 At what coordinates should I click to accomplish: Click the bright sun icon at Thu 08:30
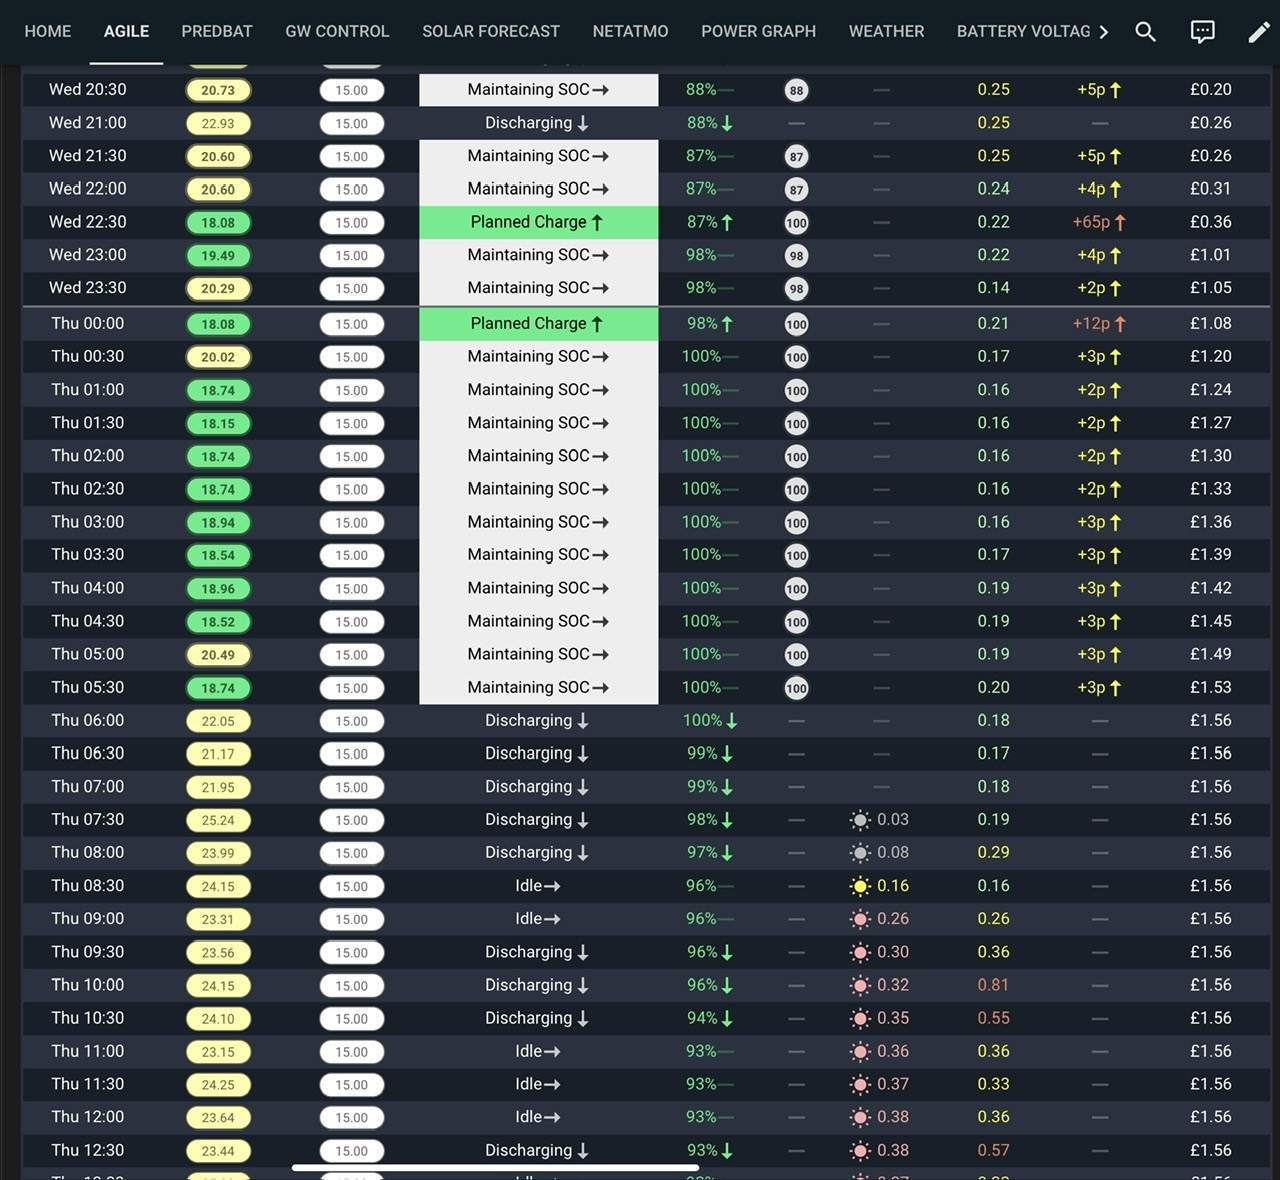(860, 886)
